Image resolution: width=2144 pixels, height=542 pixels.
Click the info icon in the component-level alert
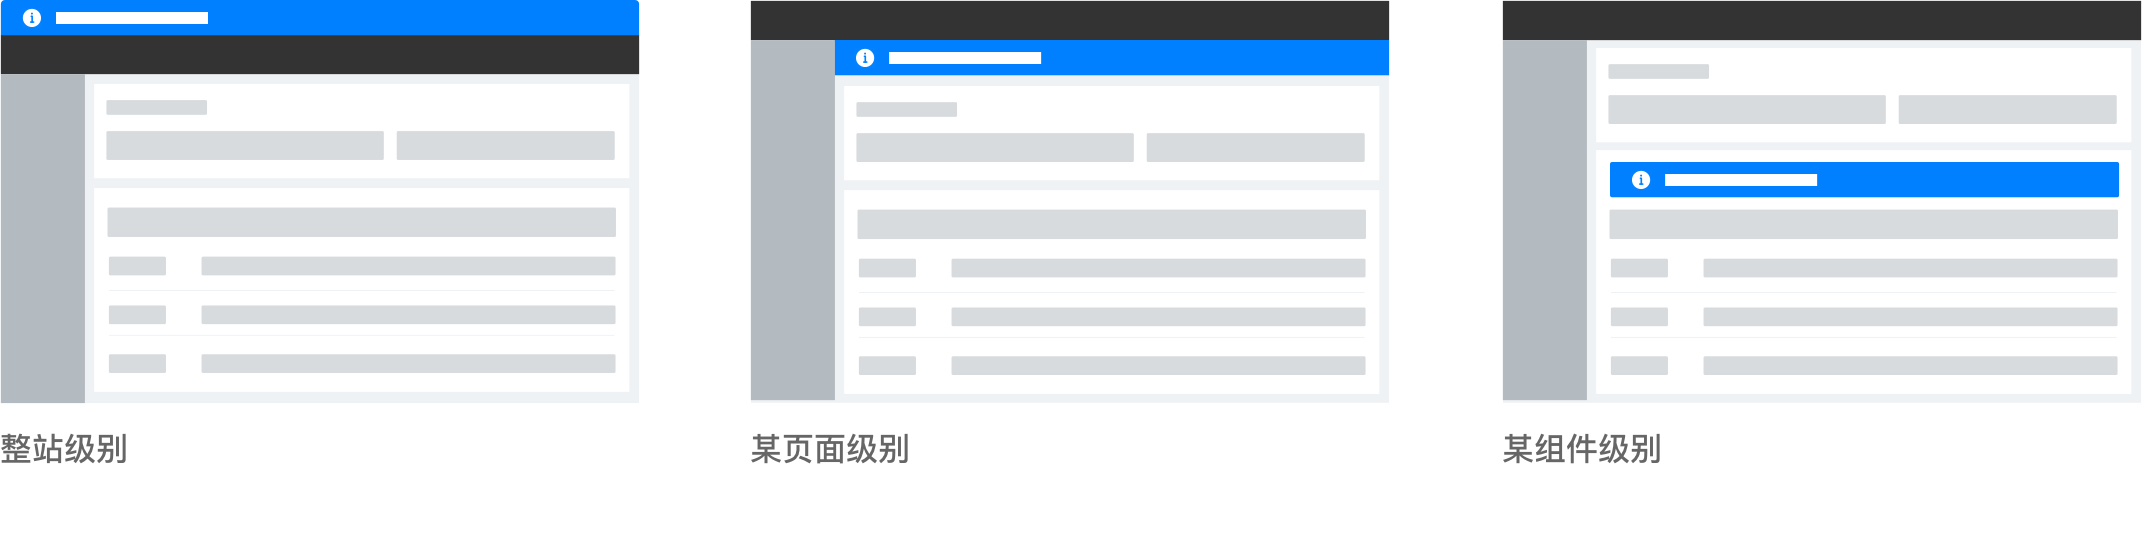click(1641, 180)
